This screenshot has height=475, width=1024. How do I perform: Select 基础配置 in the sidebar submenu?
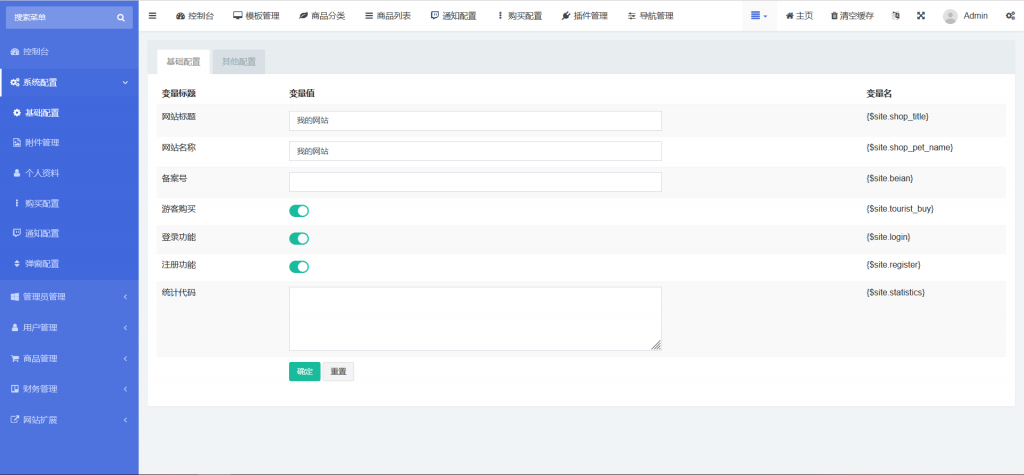click(x=69, y=112)
